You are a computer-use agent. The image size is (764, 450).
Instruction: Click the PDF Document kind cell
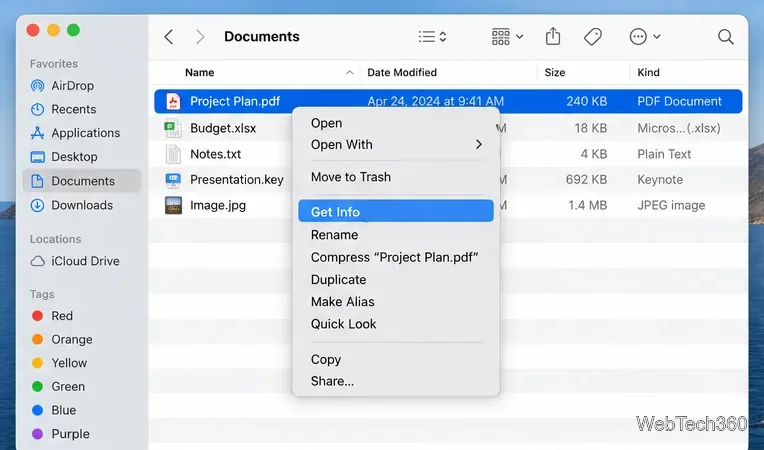point(679,101)
